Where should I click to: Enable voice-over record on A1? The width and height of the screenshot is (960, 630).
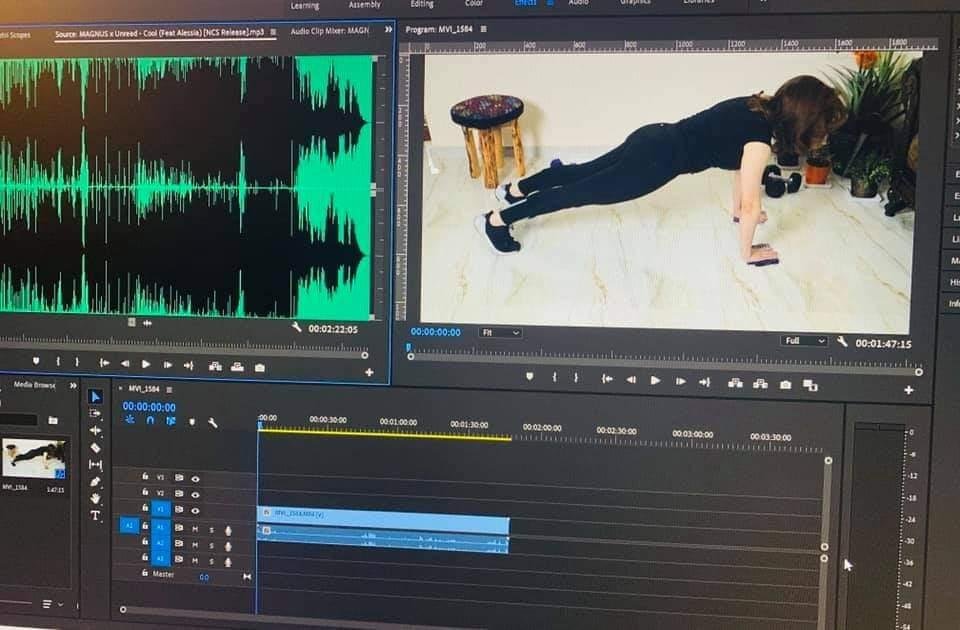(228, 530)
